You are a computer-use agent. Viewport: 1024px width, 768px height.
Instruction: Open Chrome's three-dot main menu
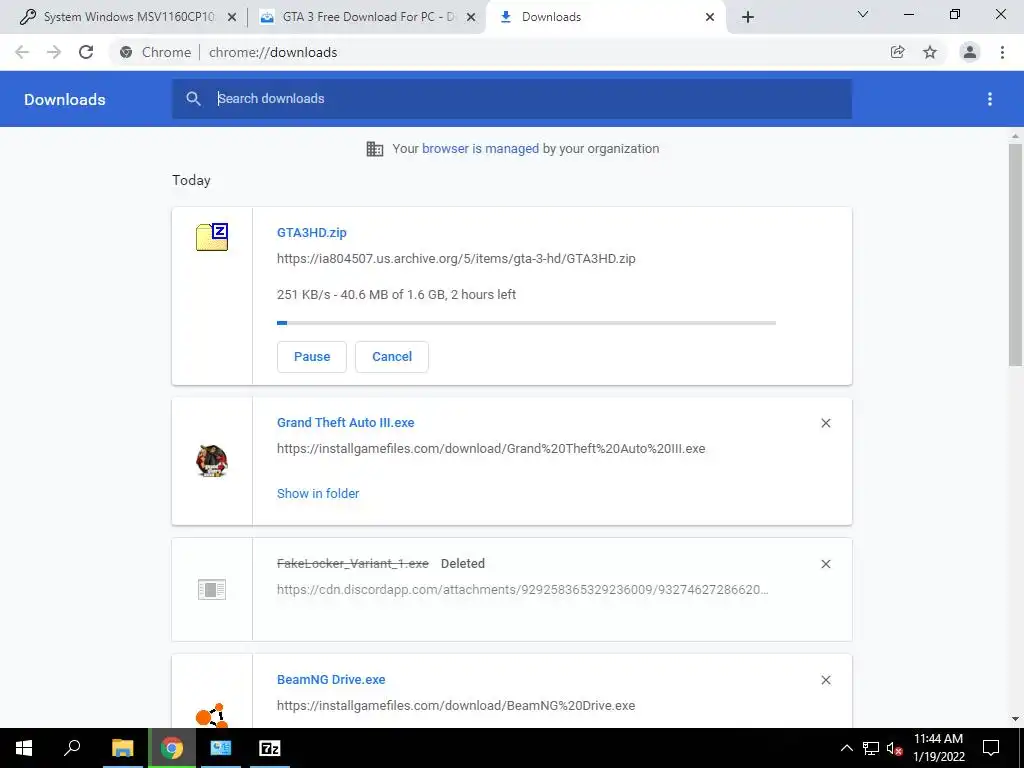1002,52
